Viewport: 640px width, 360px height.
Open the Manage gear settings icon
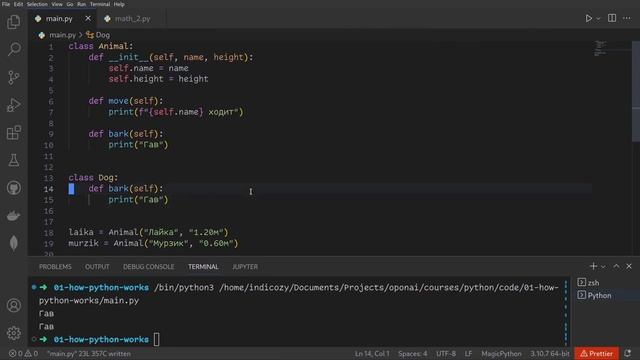click(13, 333)
